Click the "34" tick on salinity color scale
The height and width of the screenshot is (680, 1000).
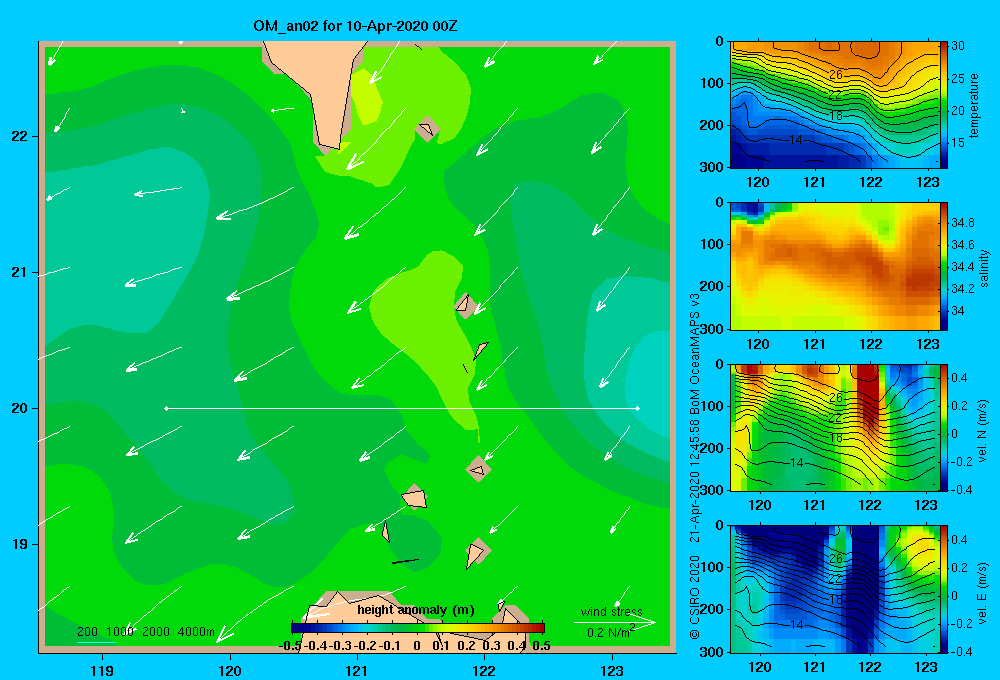coord(958,311)
